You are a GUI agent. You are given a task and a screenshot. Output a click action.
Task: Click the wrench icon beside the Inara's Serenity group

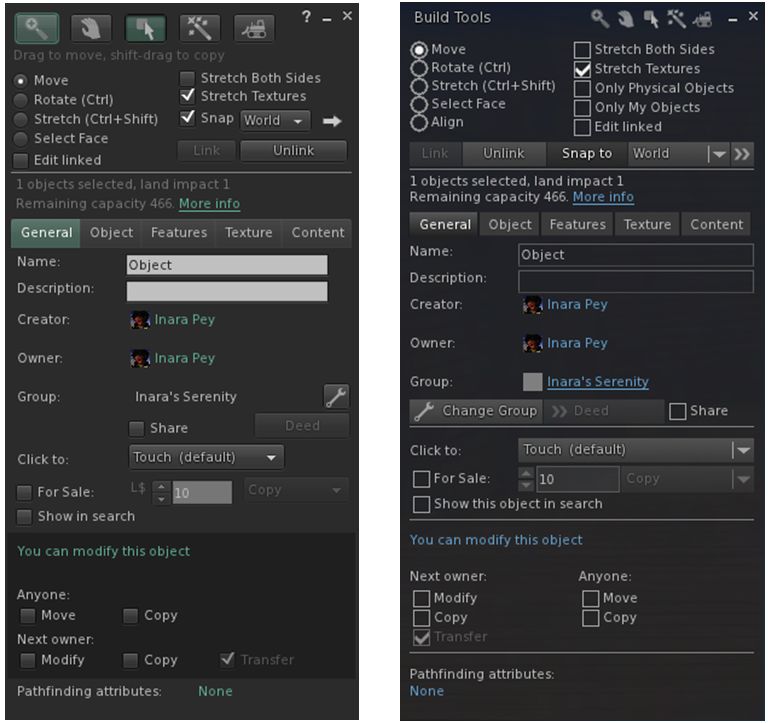(336, 397)
